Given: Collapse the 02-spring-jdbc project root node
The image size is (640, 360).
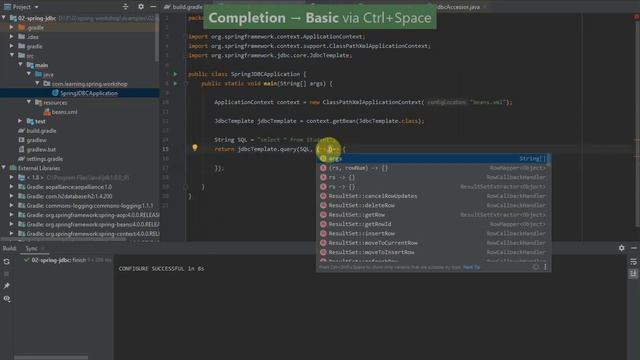Looking at the screenshot, I should click(x=4, y=18).
